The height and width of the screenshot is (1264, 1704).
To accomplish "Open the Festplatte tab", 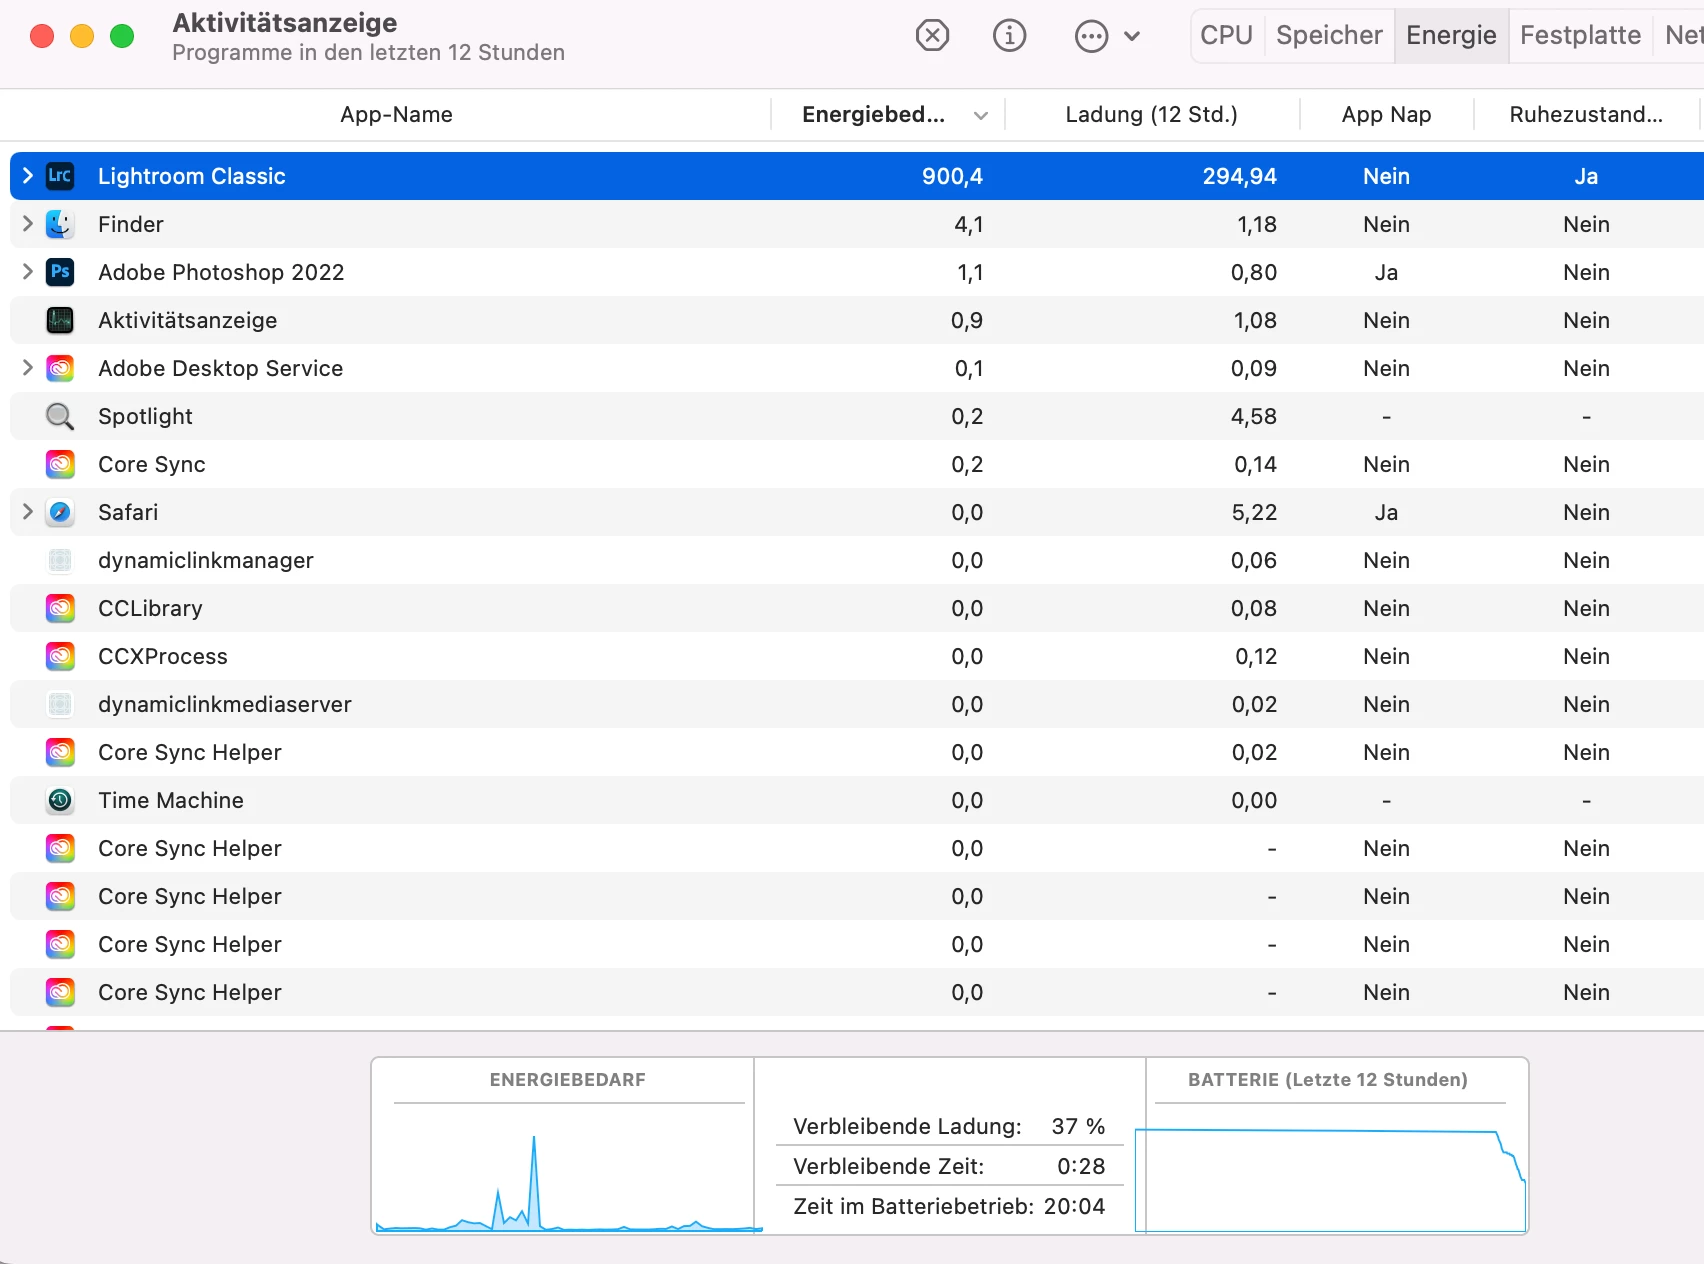I will coord(1580,36).
